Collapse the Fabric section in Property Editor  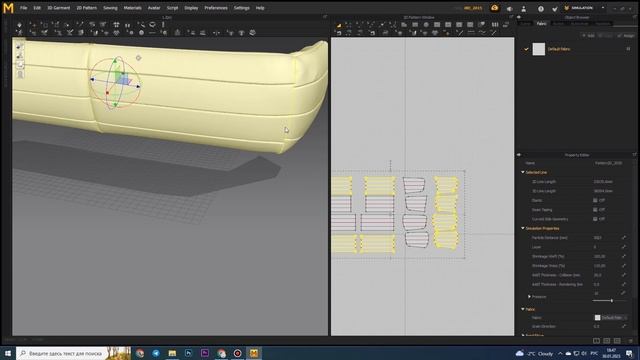(523, 309)
